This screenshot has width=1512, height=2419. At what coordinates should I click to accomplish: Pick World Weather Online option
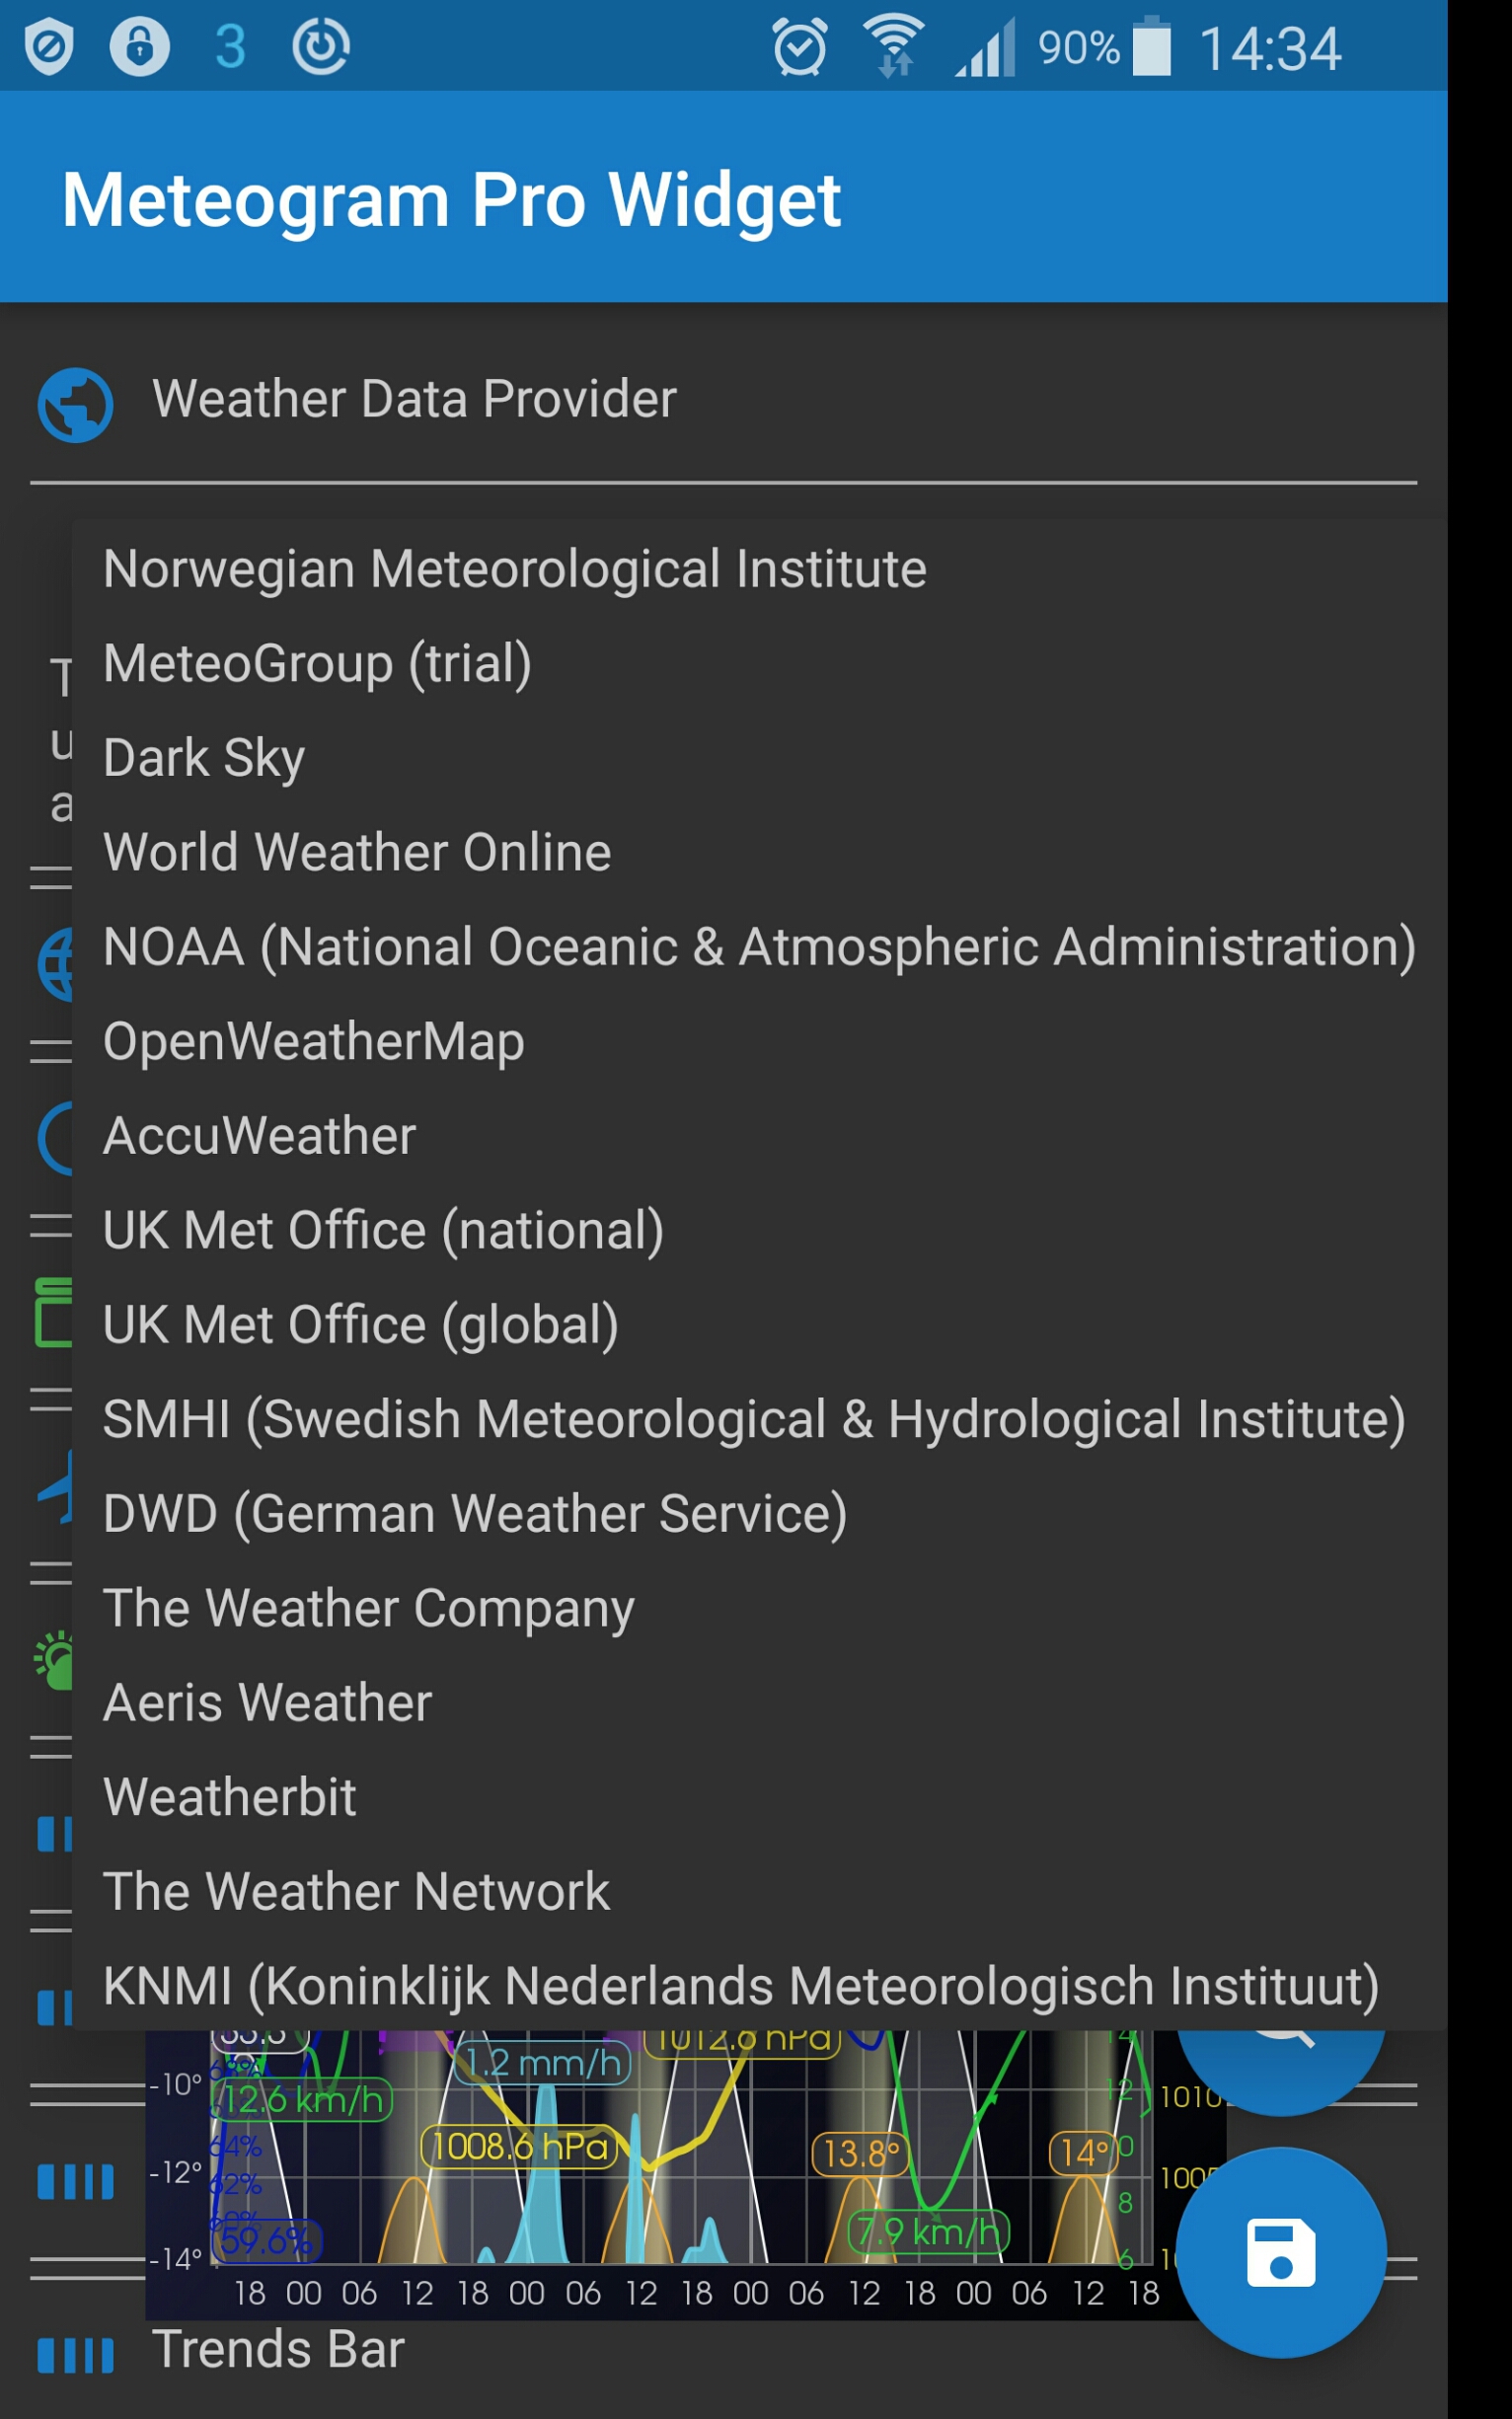tap(357, 852)
